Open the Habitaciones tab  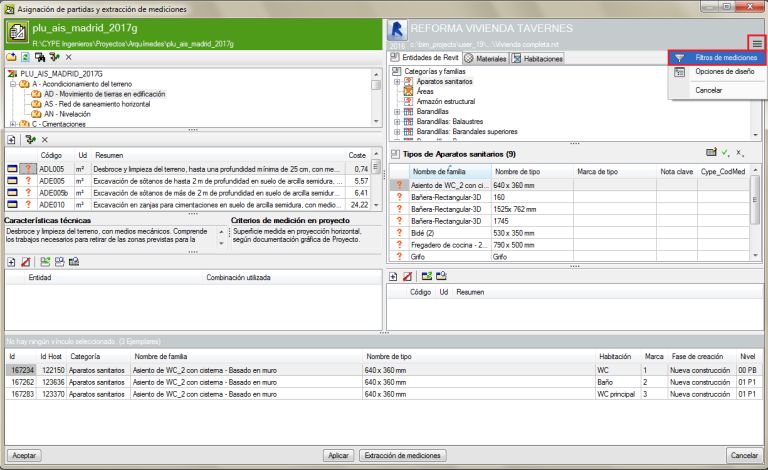[537, 59]
